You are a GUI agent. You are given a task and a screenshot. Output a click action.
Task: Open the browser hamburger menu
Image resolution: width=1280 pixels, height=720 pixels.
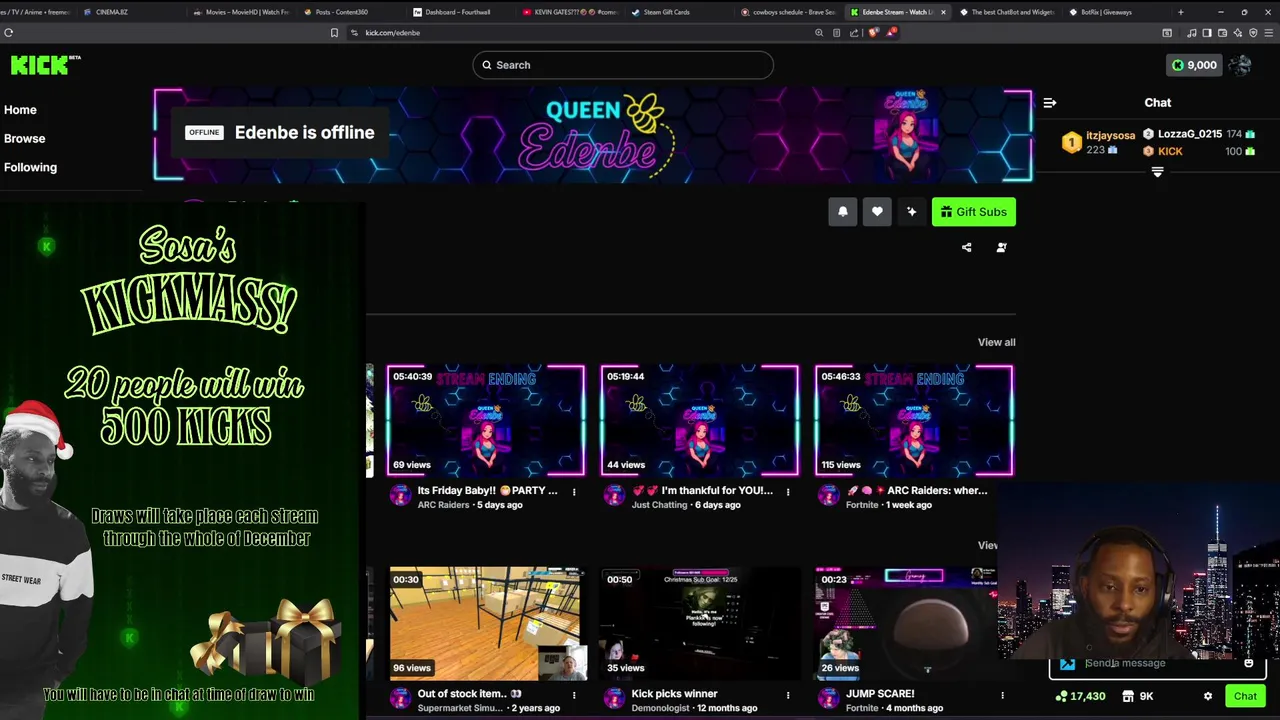tap(1269, 32)
